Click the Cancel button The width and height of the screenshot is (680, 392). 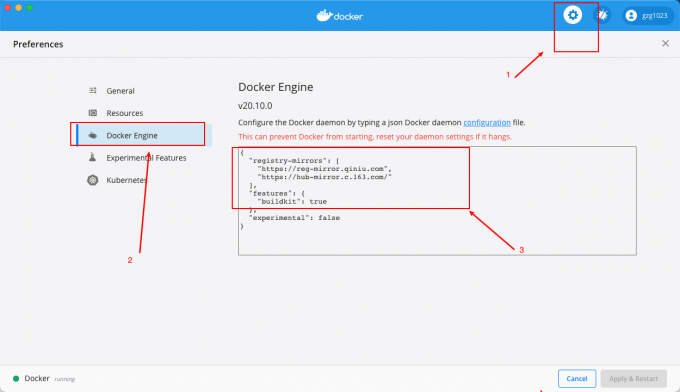(577, 379)
